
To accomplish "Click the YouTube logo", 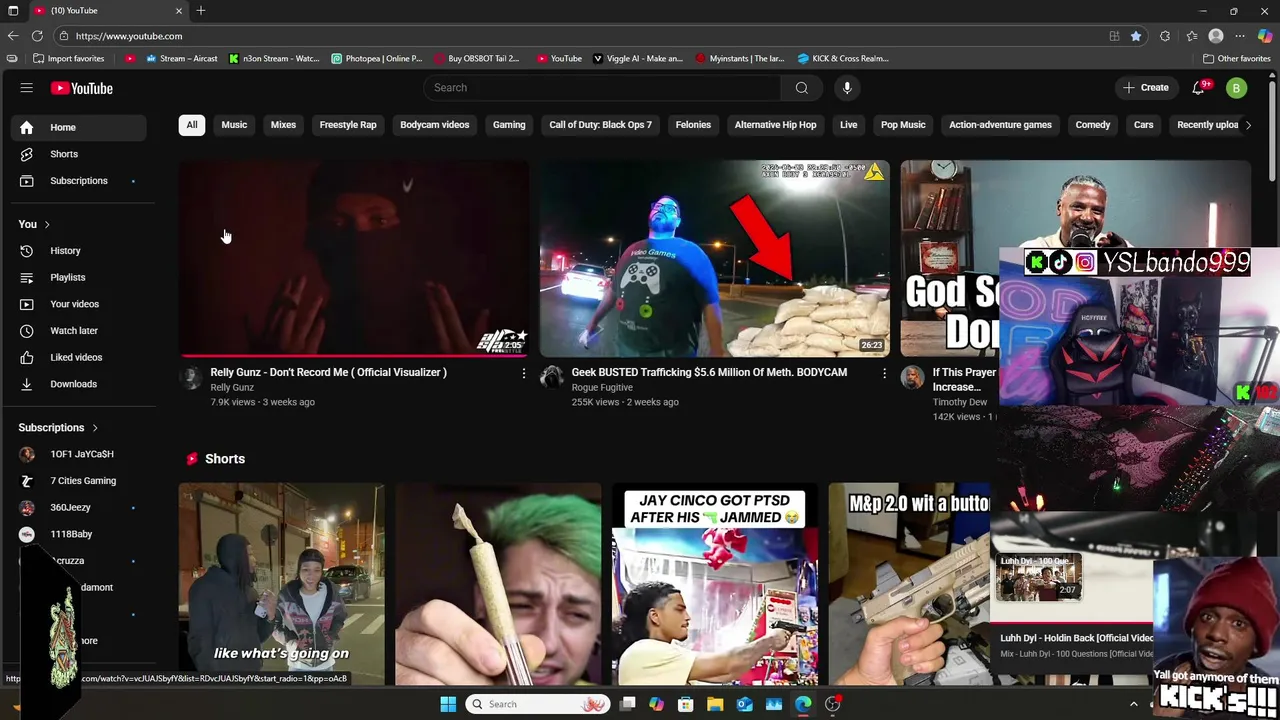I will click(81, 88).
